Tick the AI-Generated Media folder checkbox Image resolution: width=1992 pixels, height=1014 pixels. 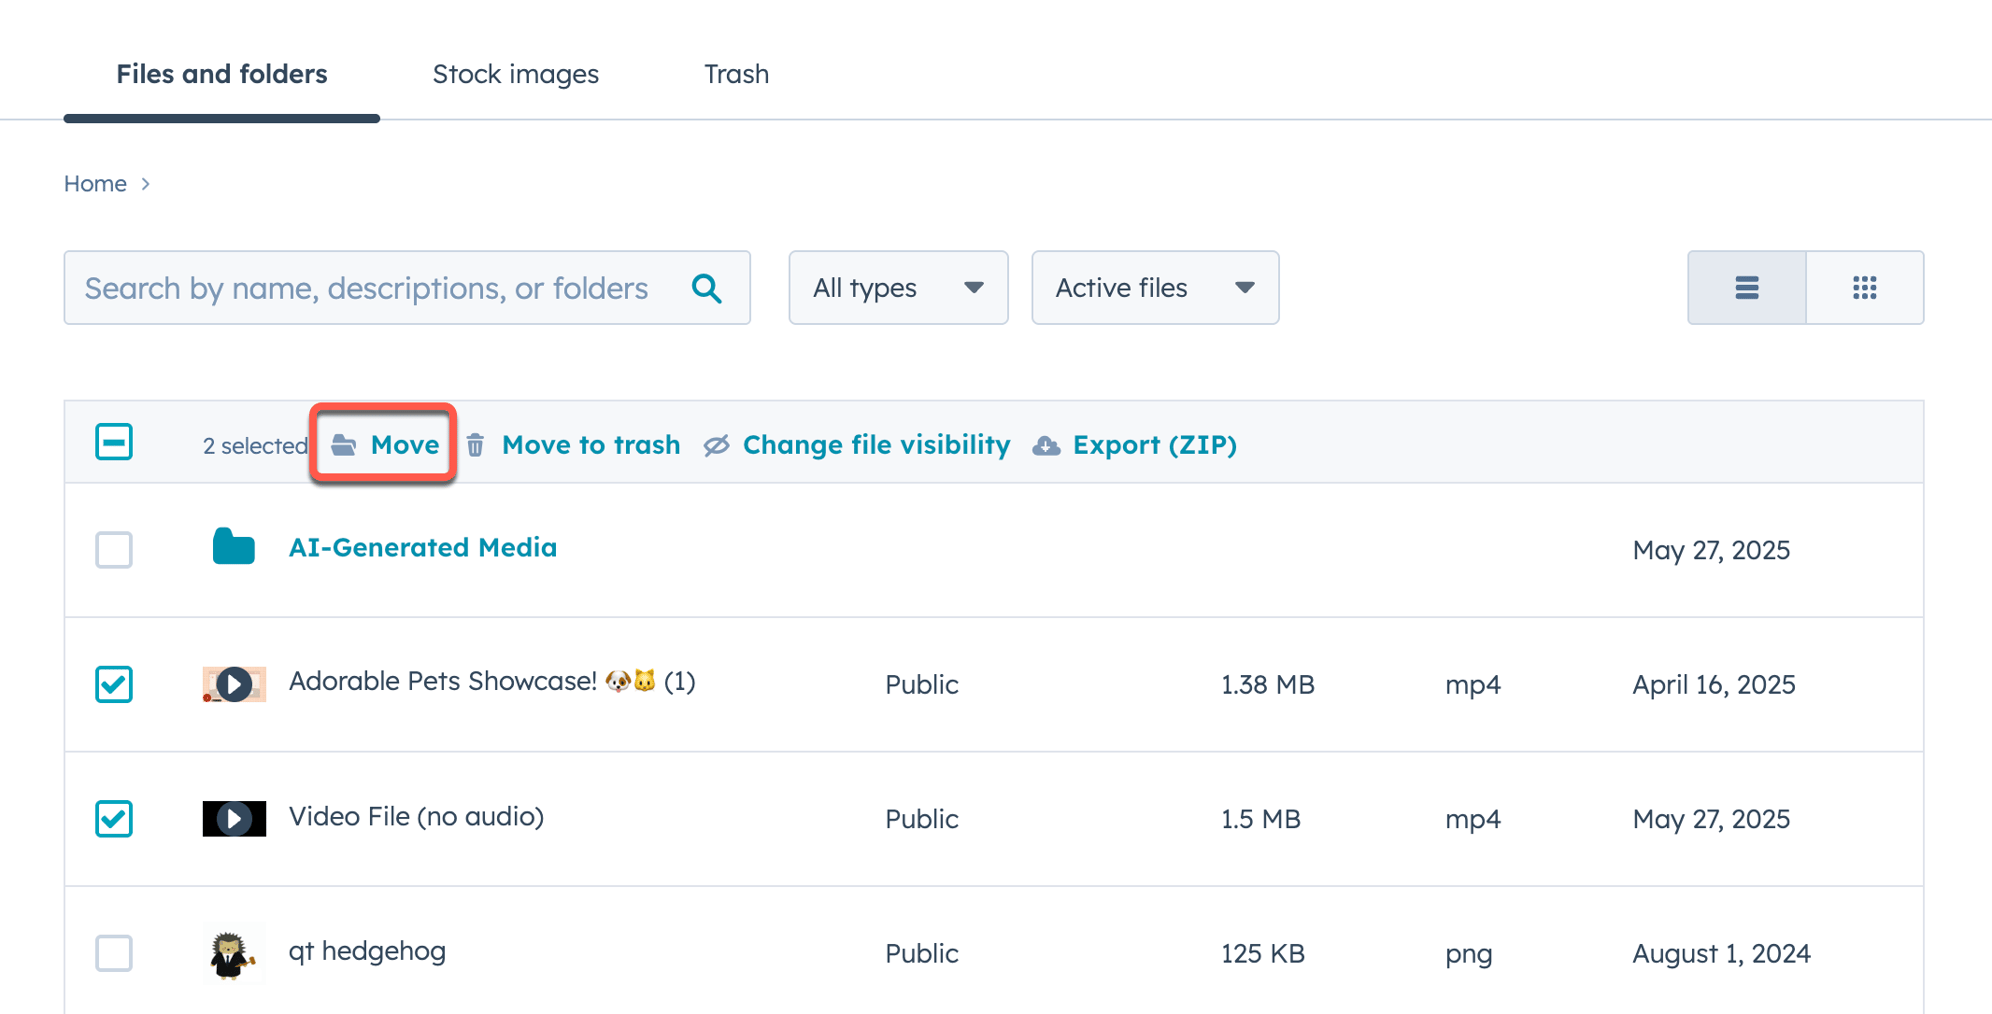[x=114, y=549]
